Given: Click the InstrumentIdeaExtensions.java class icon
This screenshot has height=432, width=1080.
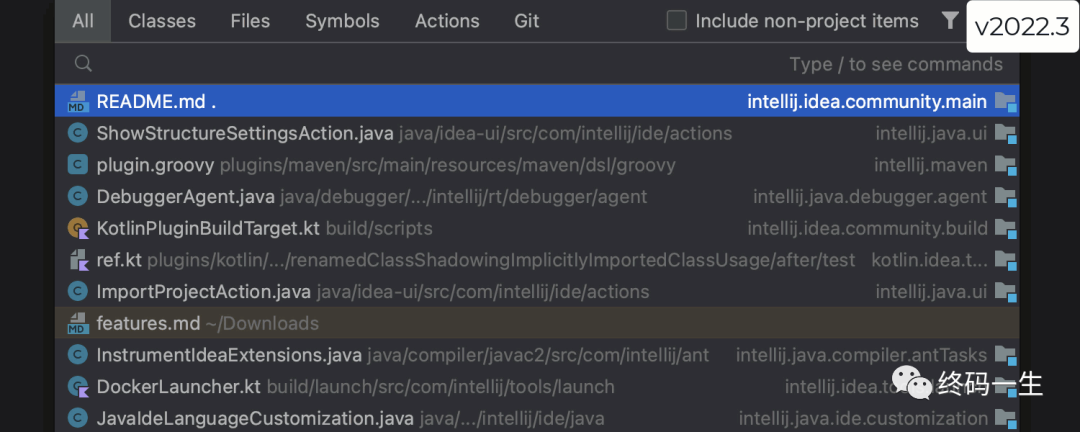Looking at the screenshot, I should click(79, 355).
